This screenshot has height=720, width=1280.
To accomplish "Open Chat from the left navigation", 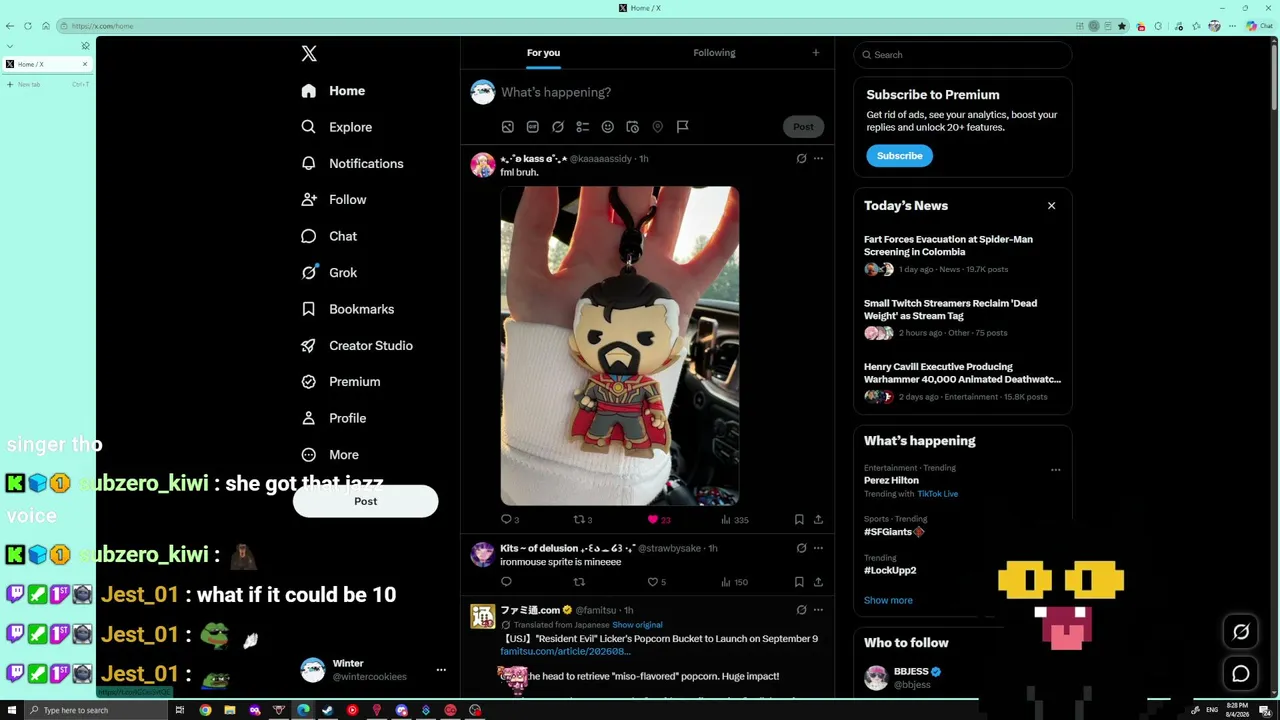I will (329, 236).
